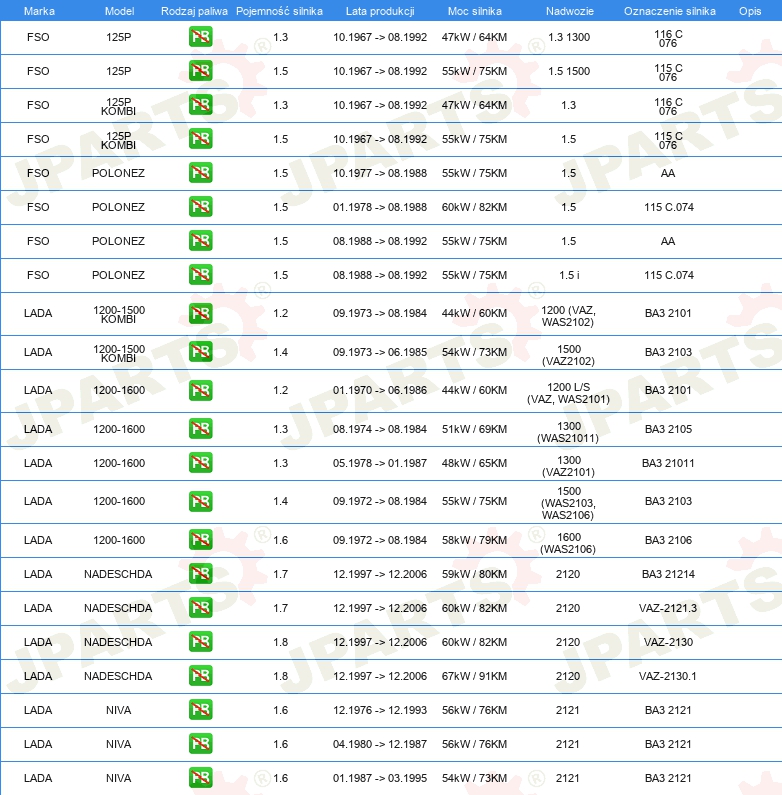Click the body cell '1500 (WAS2103, WAS2106)'
Screen dimensions: 782x795
coord(568,503)
